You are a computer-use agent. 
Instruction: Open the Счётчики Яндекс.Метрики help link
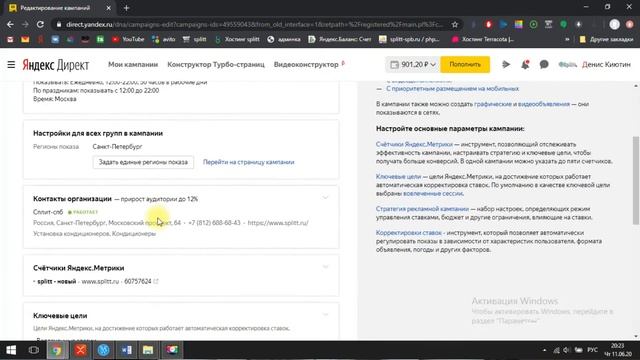[414, 144]
